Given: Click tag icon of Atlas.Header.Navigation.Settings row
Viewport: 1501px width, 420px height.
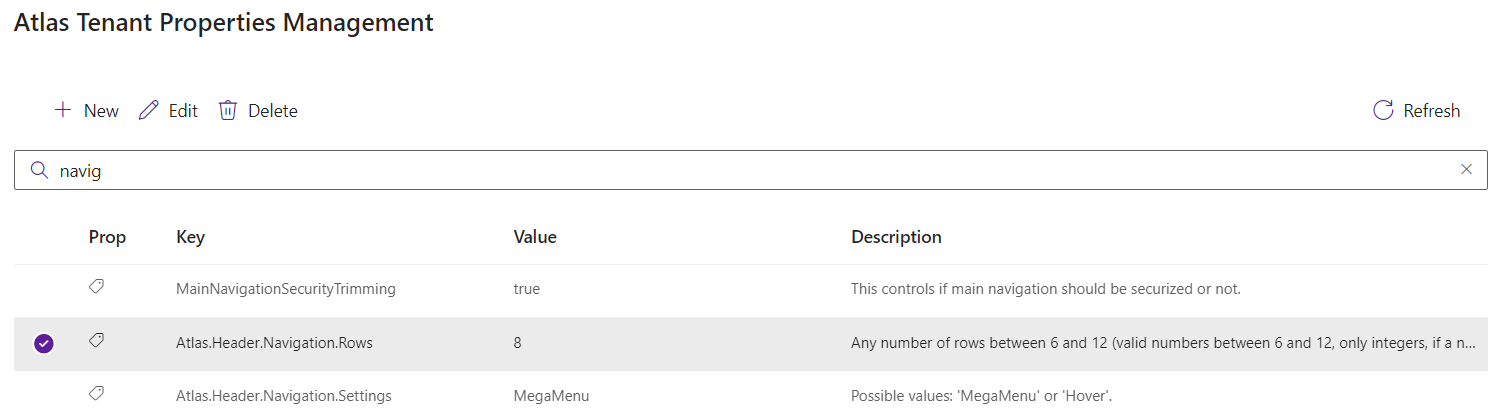Looking at the screenshot, I should click(x=96, y=394).
